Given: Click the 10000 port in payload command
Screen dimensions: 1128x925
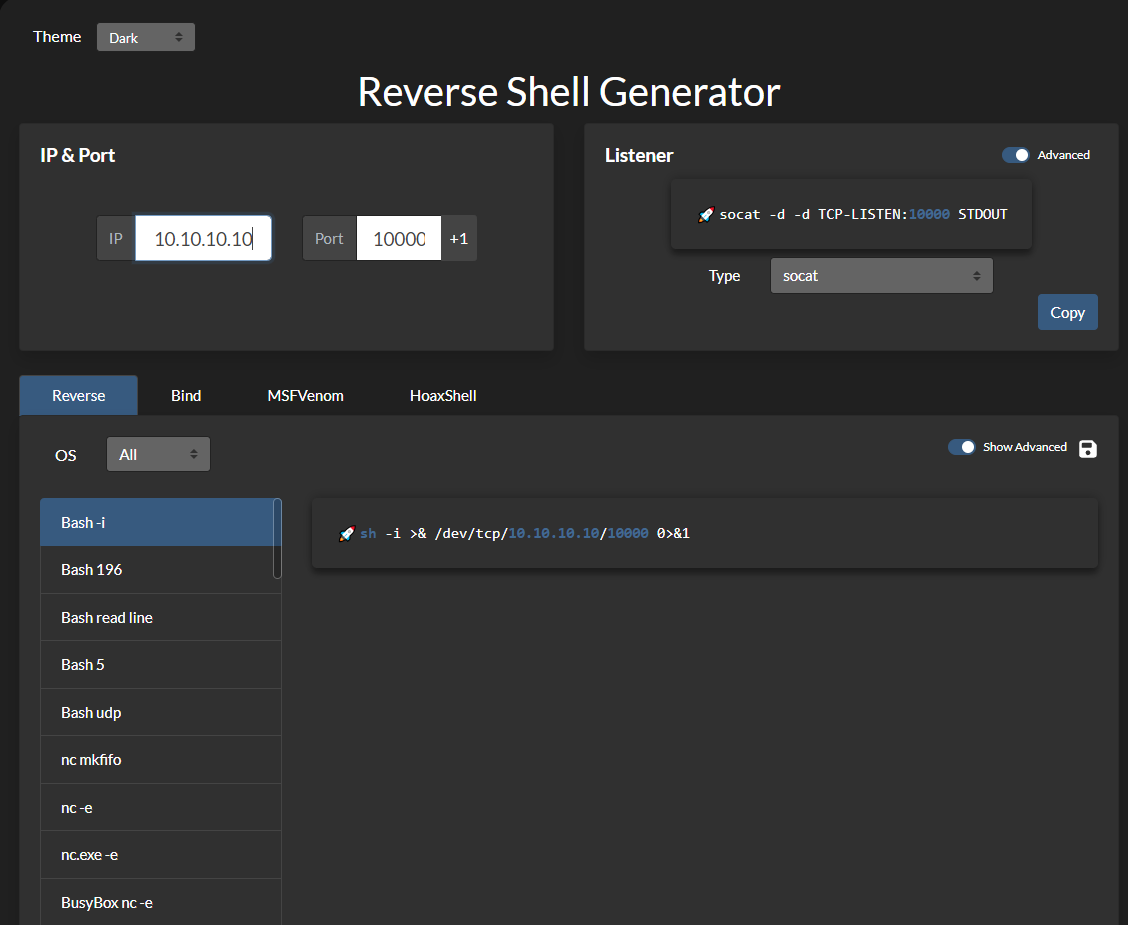Looking at the screenshot, I should click(627, 534).
